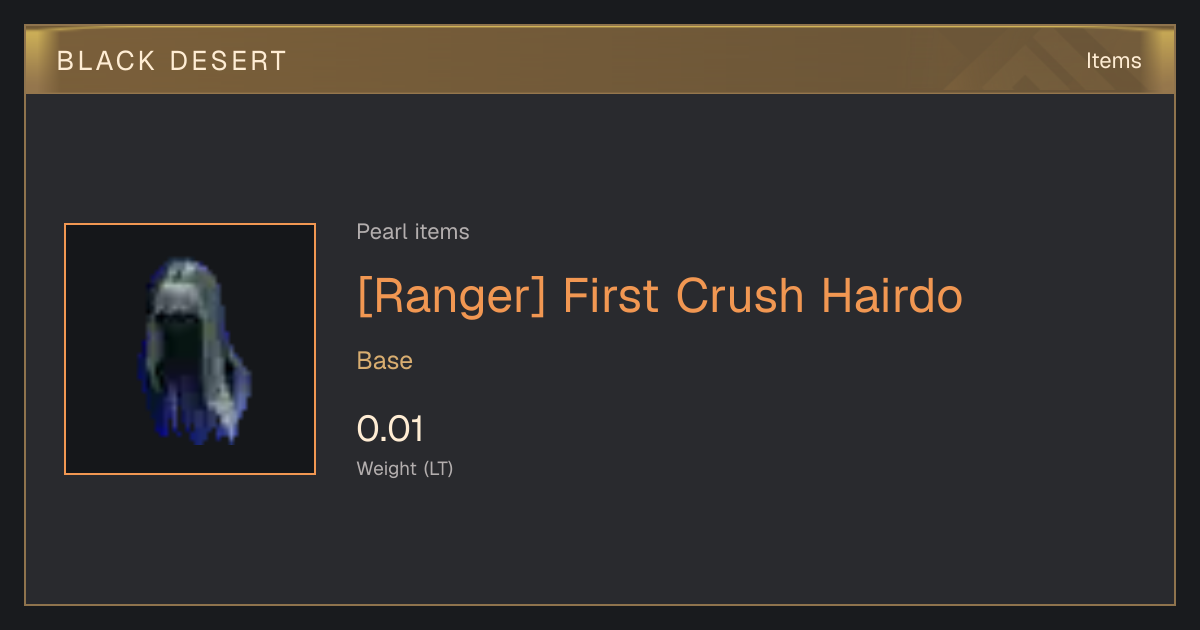Click the Weight (LT) caption

405,468
